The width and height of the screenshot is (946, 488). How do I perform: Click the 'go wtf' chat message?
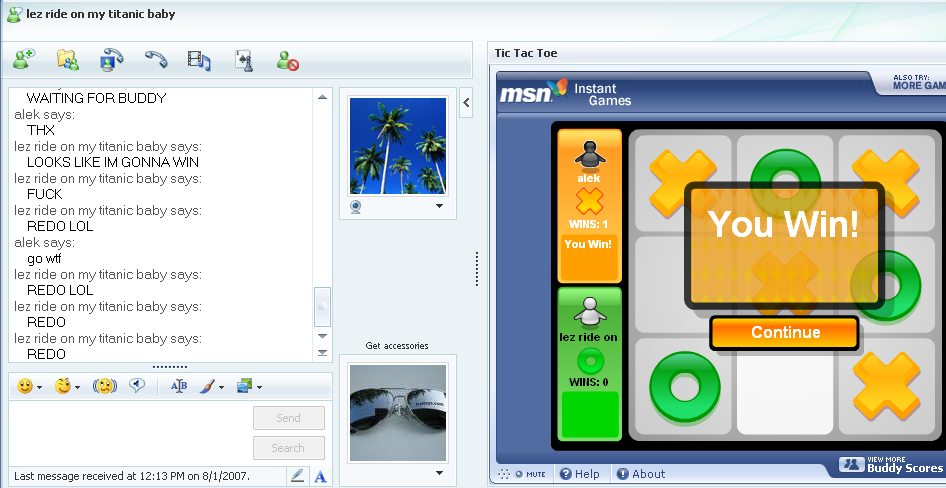coord(44,258)
